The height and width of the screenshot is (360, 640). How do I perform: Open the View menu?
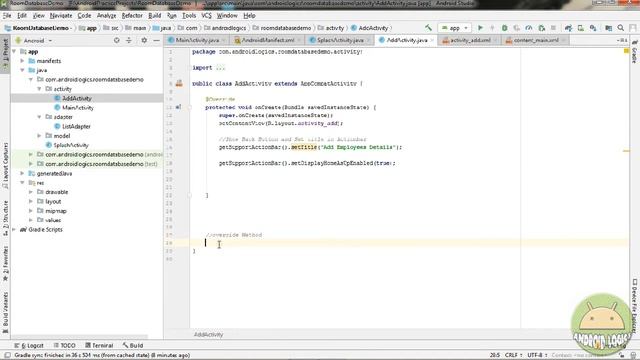click(x=38, y=16)
